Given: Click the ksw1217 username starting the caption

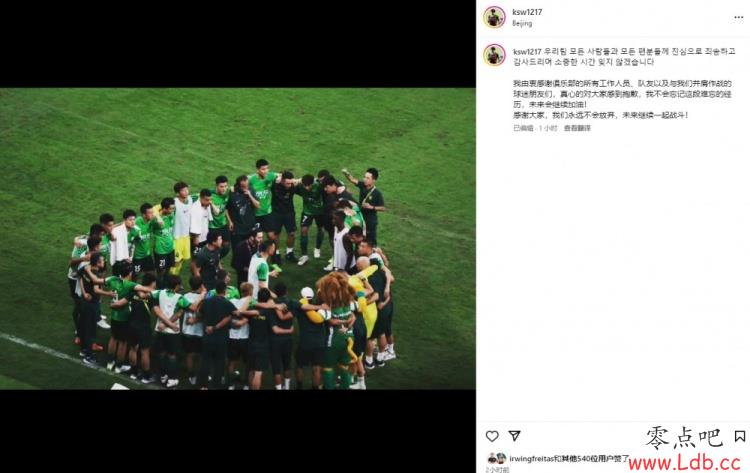Looking at the screenshot, I should pyautogui.click(x=527, y=51).
